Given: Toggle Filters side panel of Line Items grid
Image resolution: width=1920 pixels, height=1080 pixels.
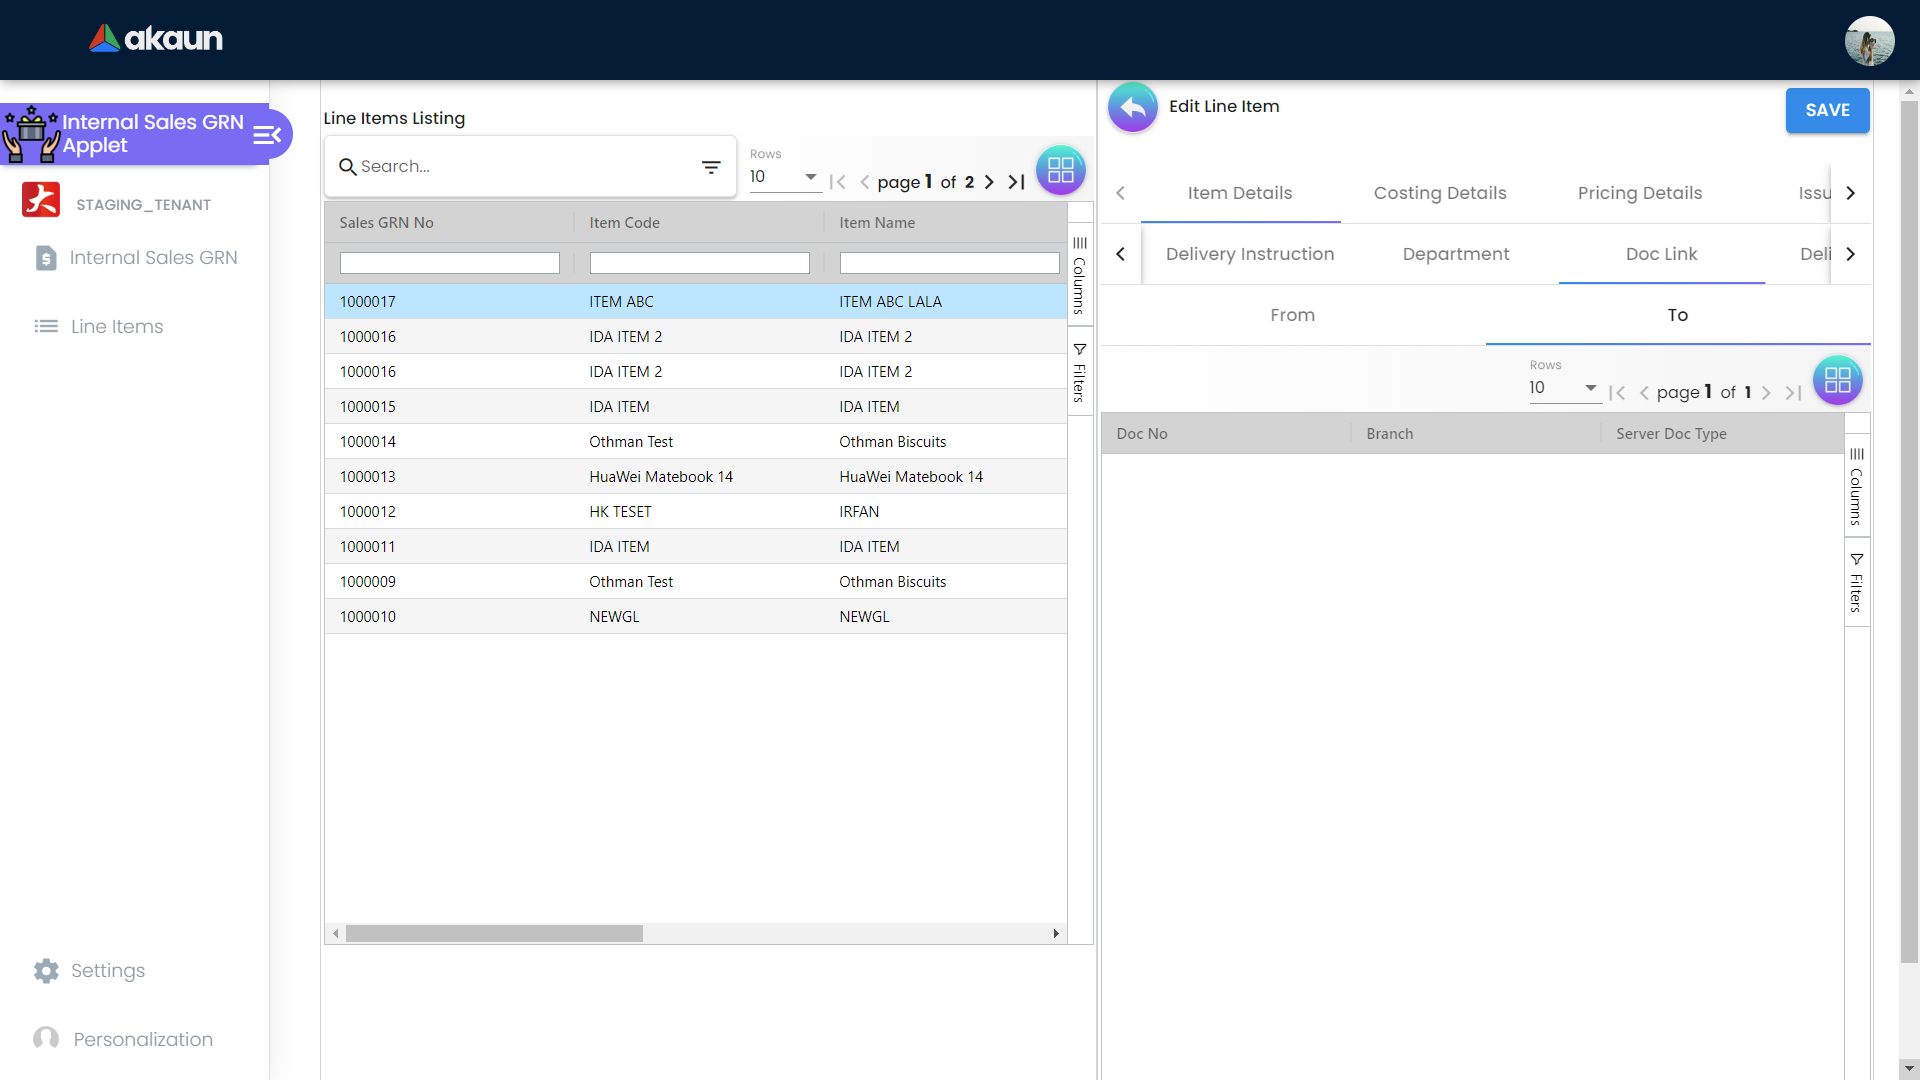Looking at the screenshot, I should 1080,372.
